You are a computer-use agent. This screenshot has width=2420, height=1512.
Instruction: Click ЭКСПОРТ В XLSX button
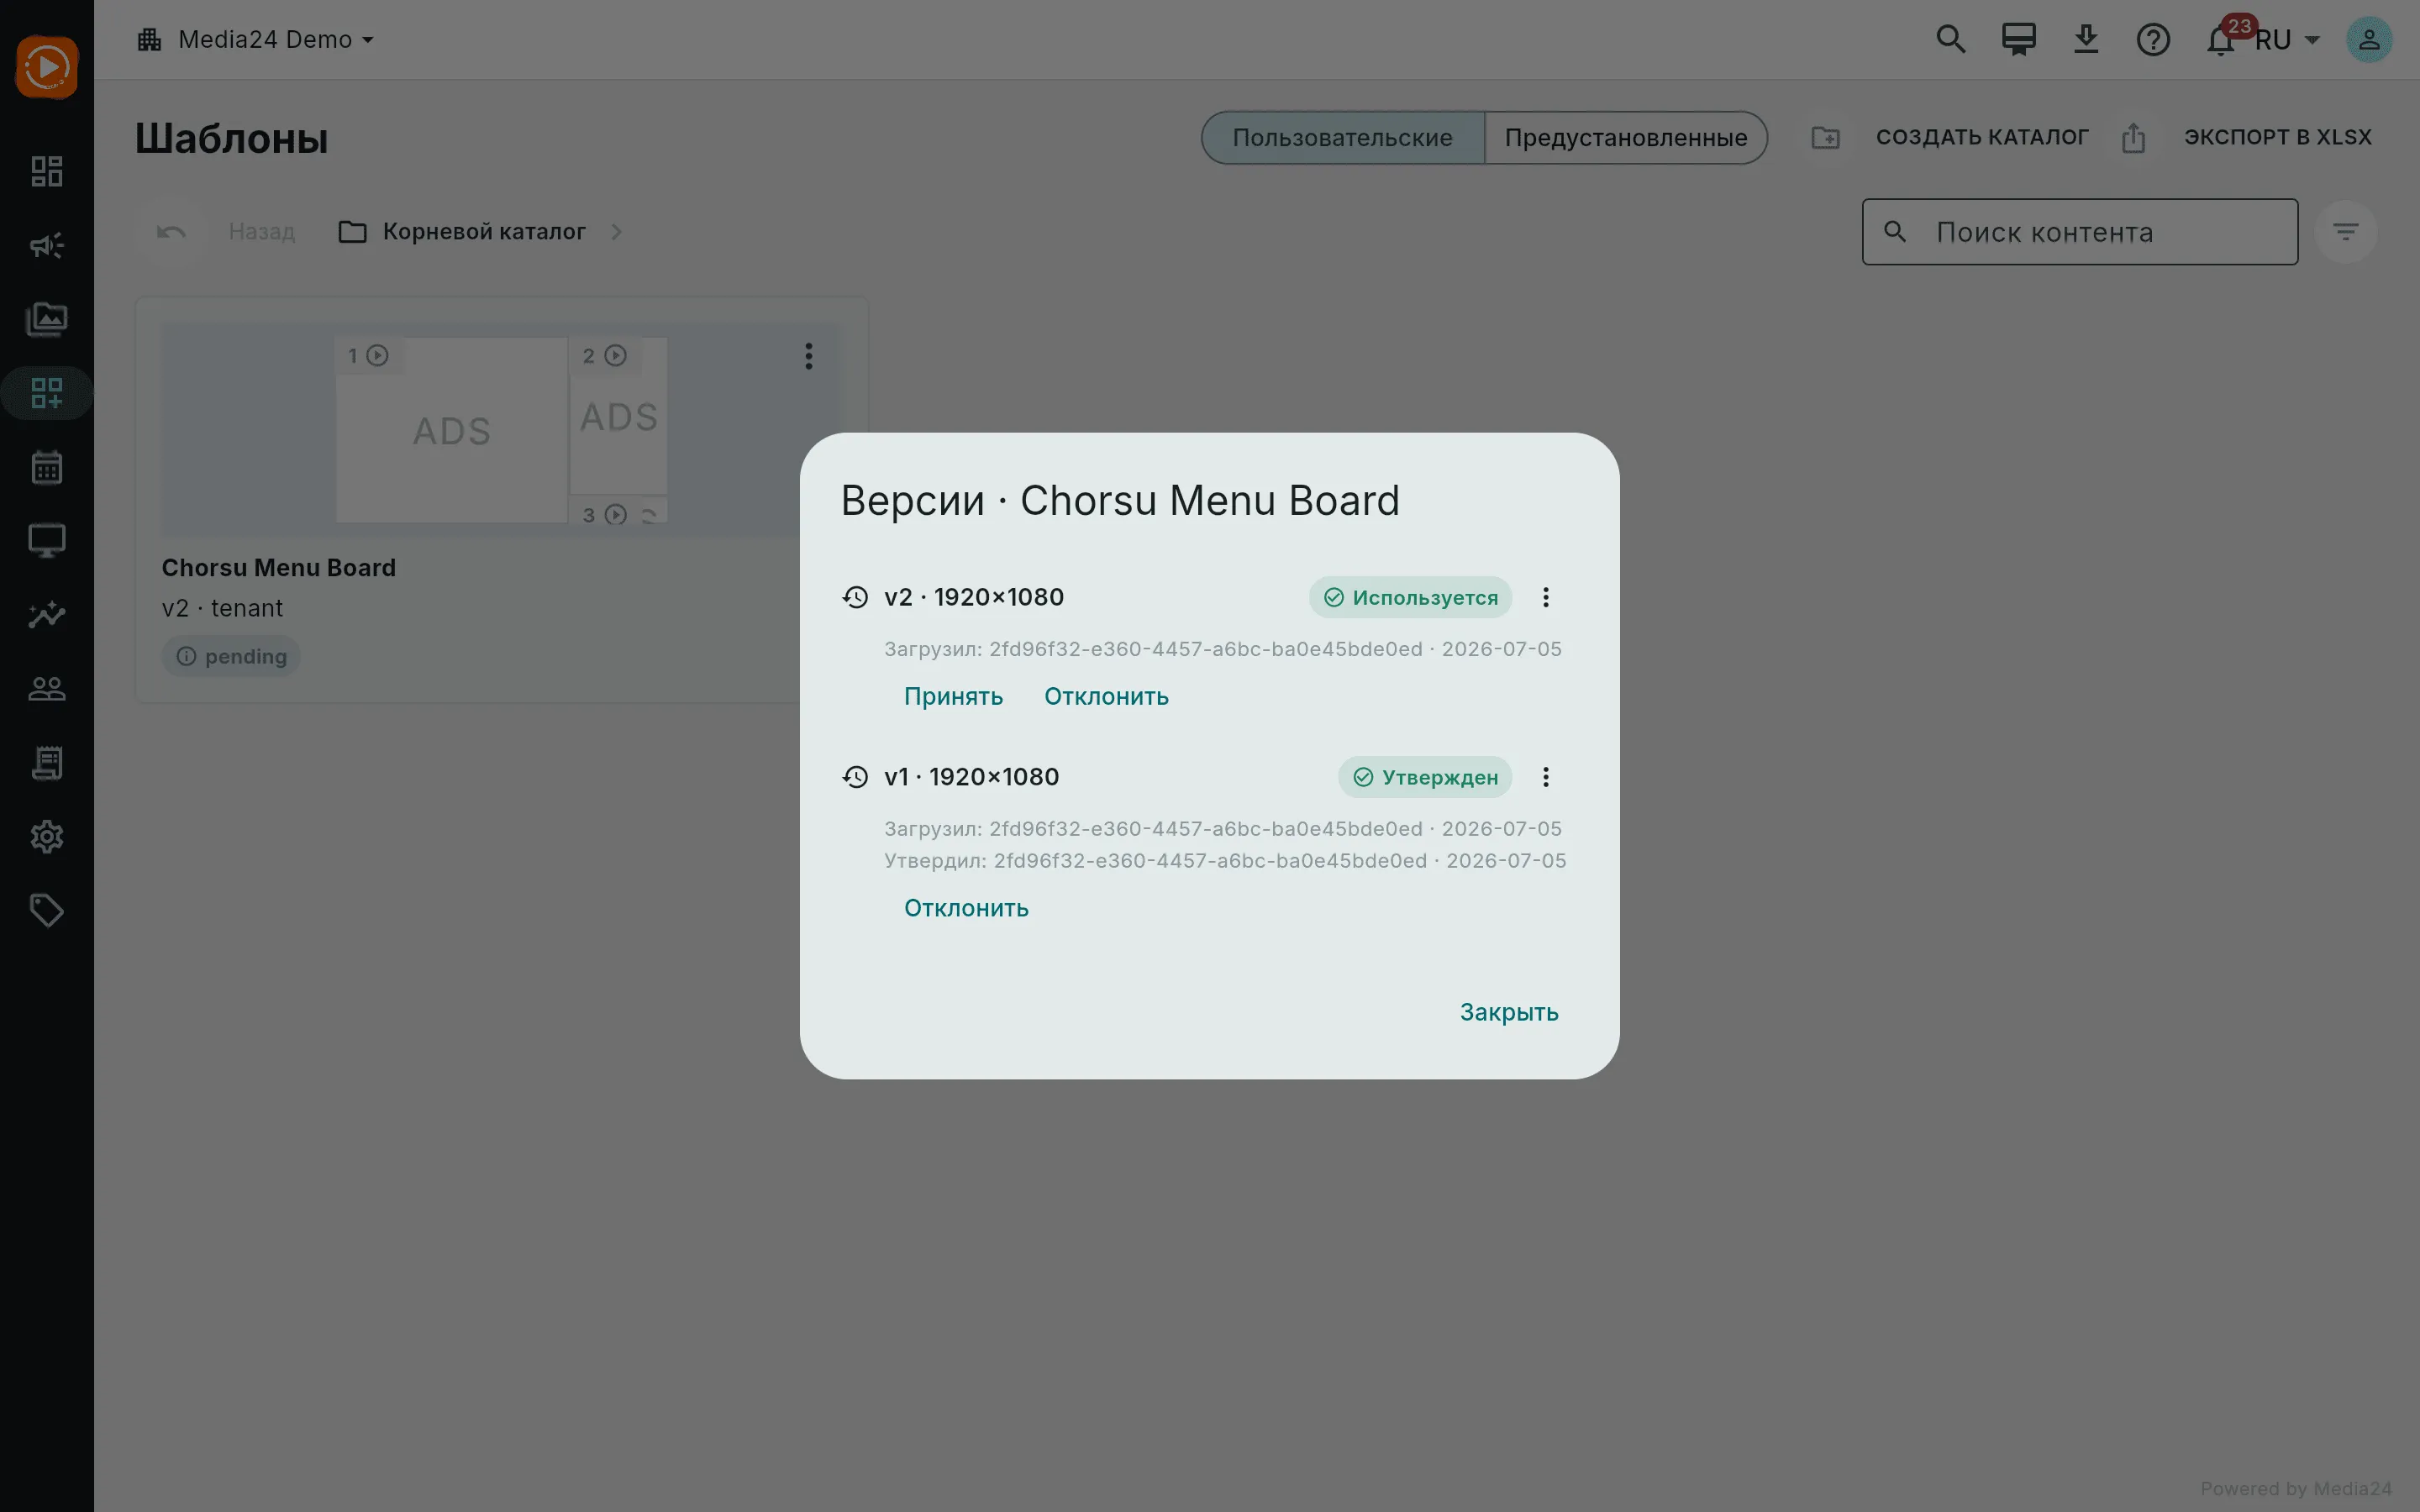pyautogui.click(x=2278, y=137)
